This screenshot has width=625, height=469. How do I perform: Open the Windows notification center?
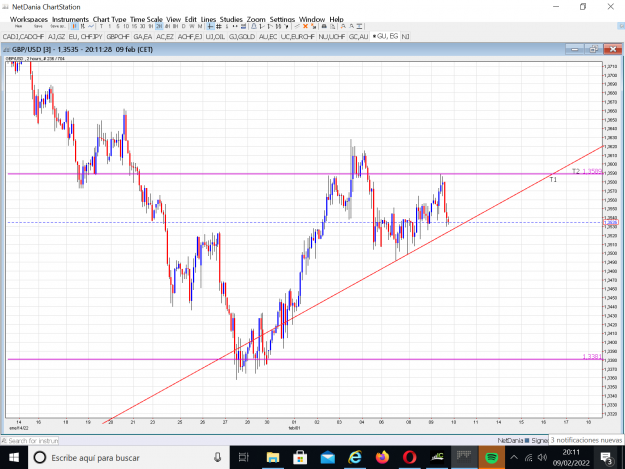[x=607, y=458]
